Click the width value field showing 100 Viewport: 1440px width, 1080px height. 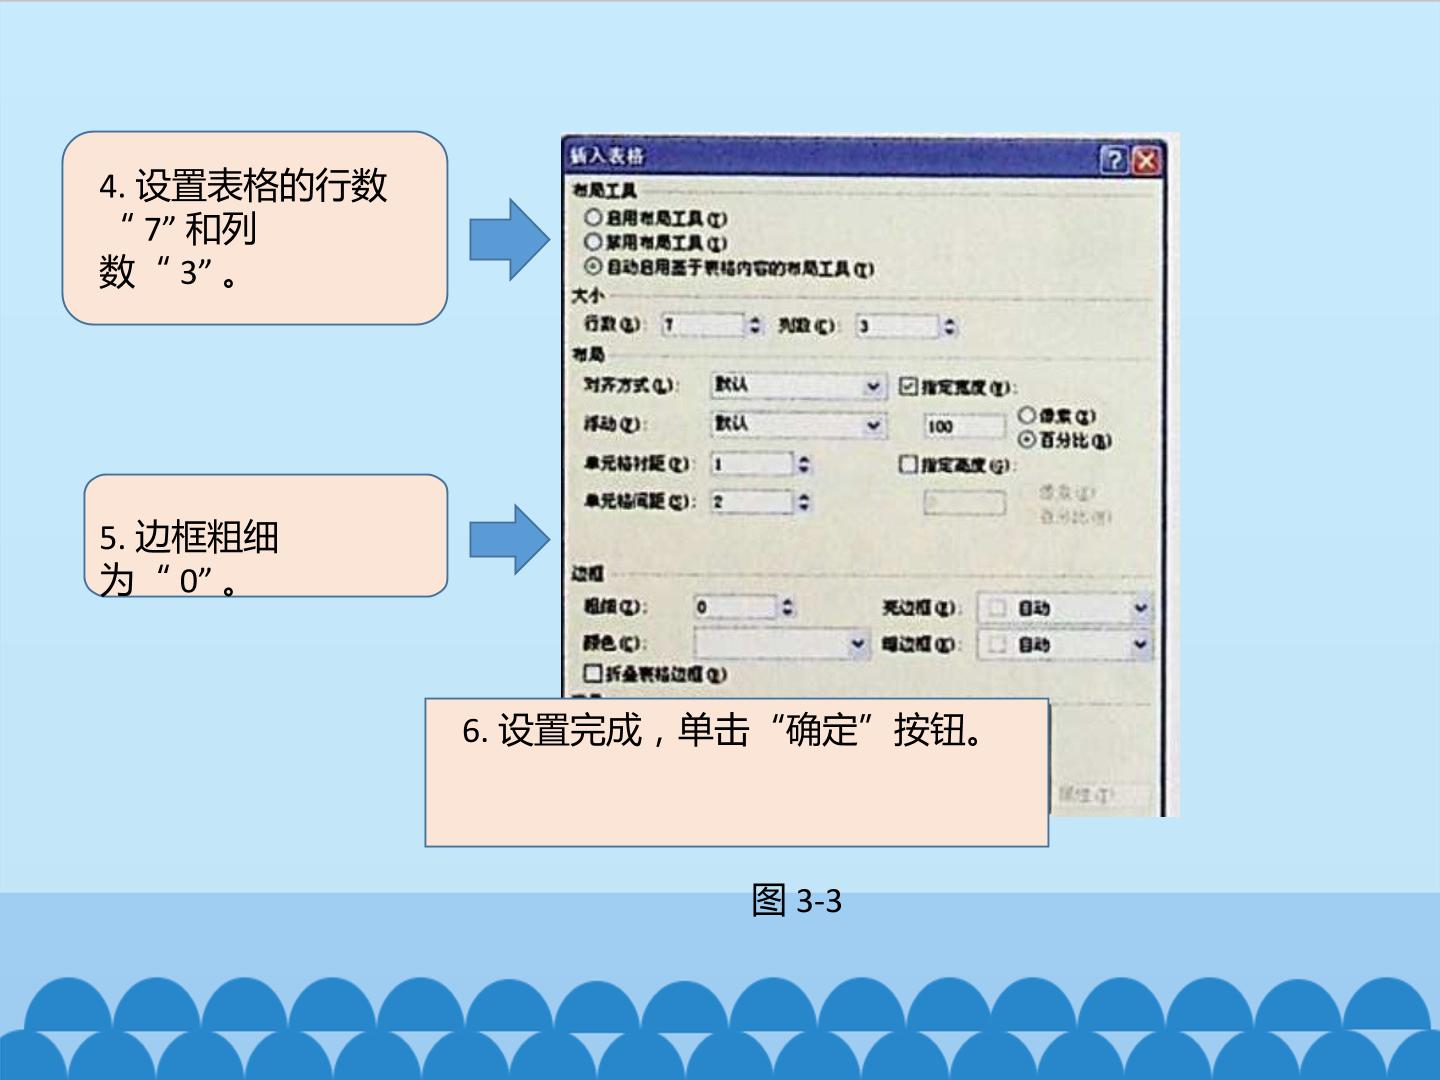[964, 427]
